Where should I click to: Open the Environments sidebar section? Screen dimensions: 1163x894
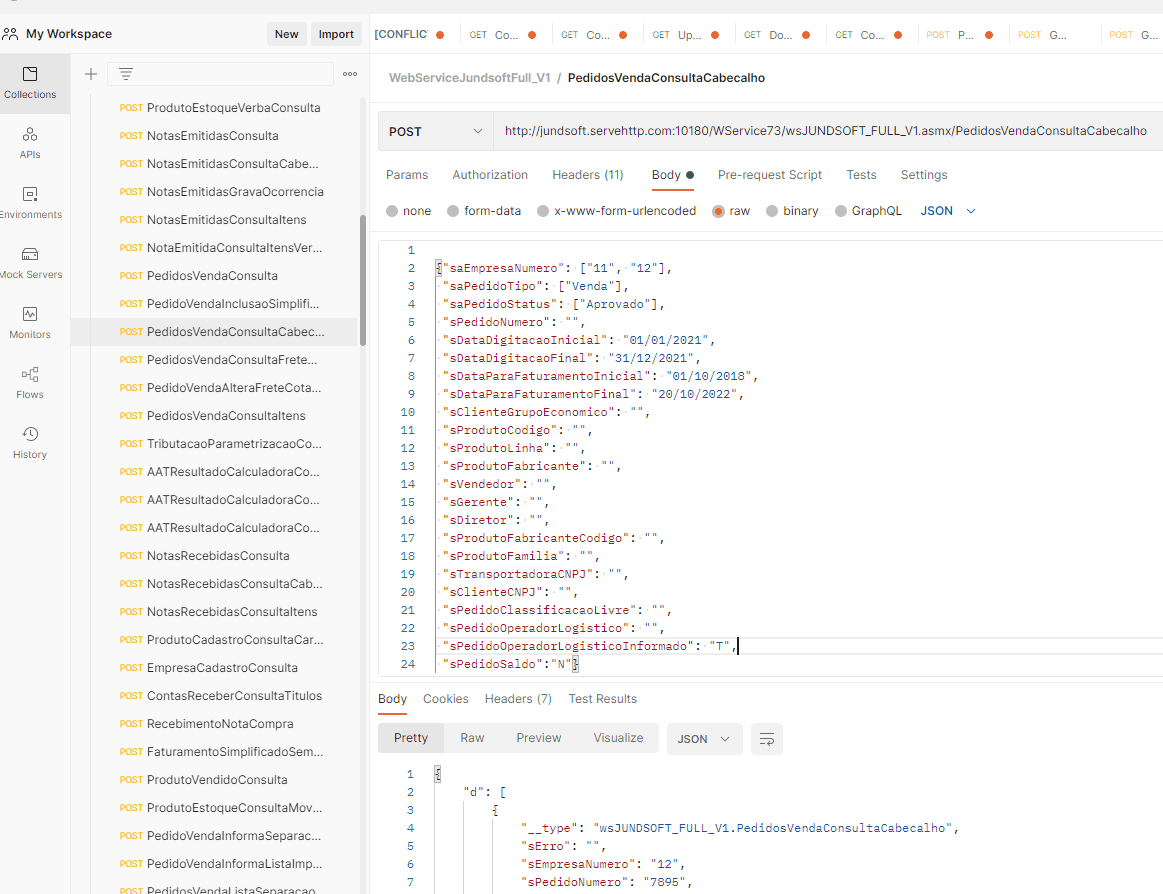point(30,202)
